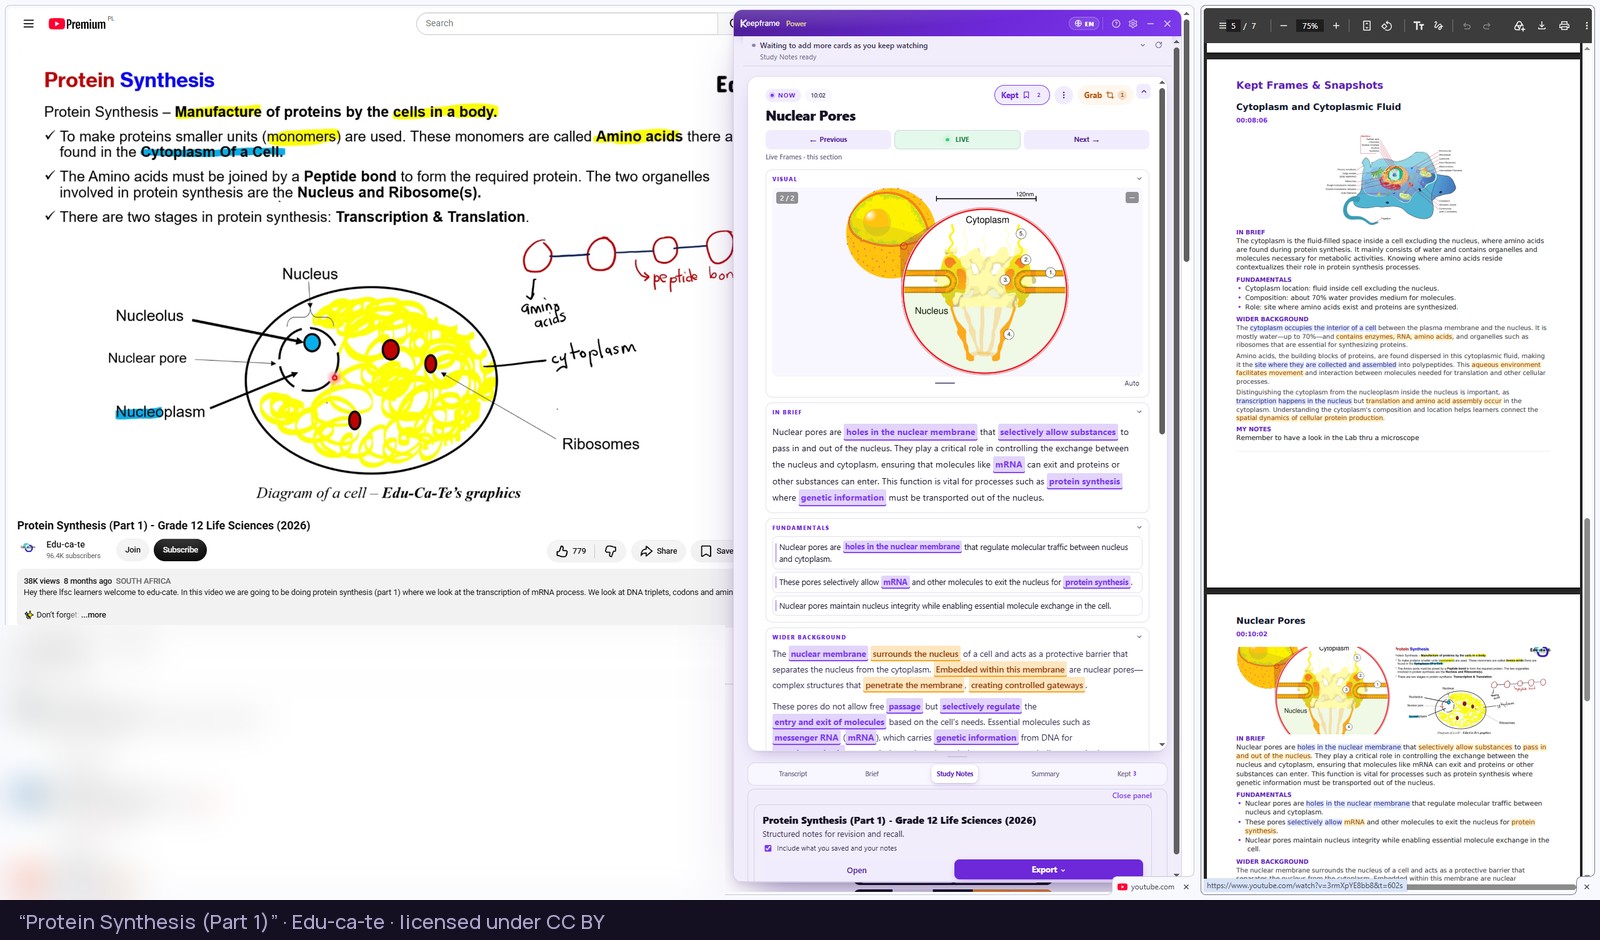Open Keepframe help question-mark icon

coord(1116,23)
